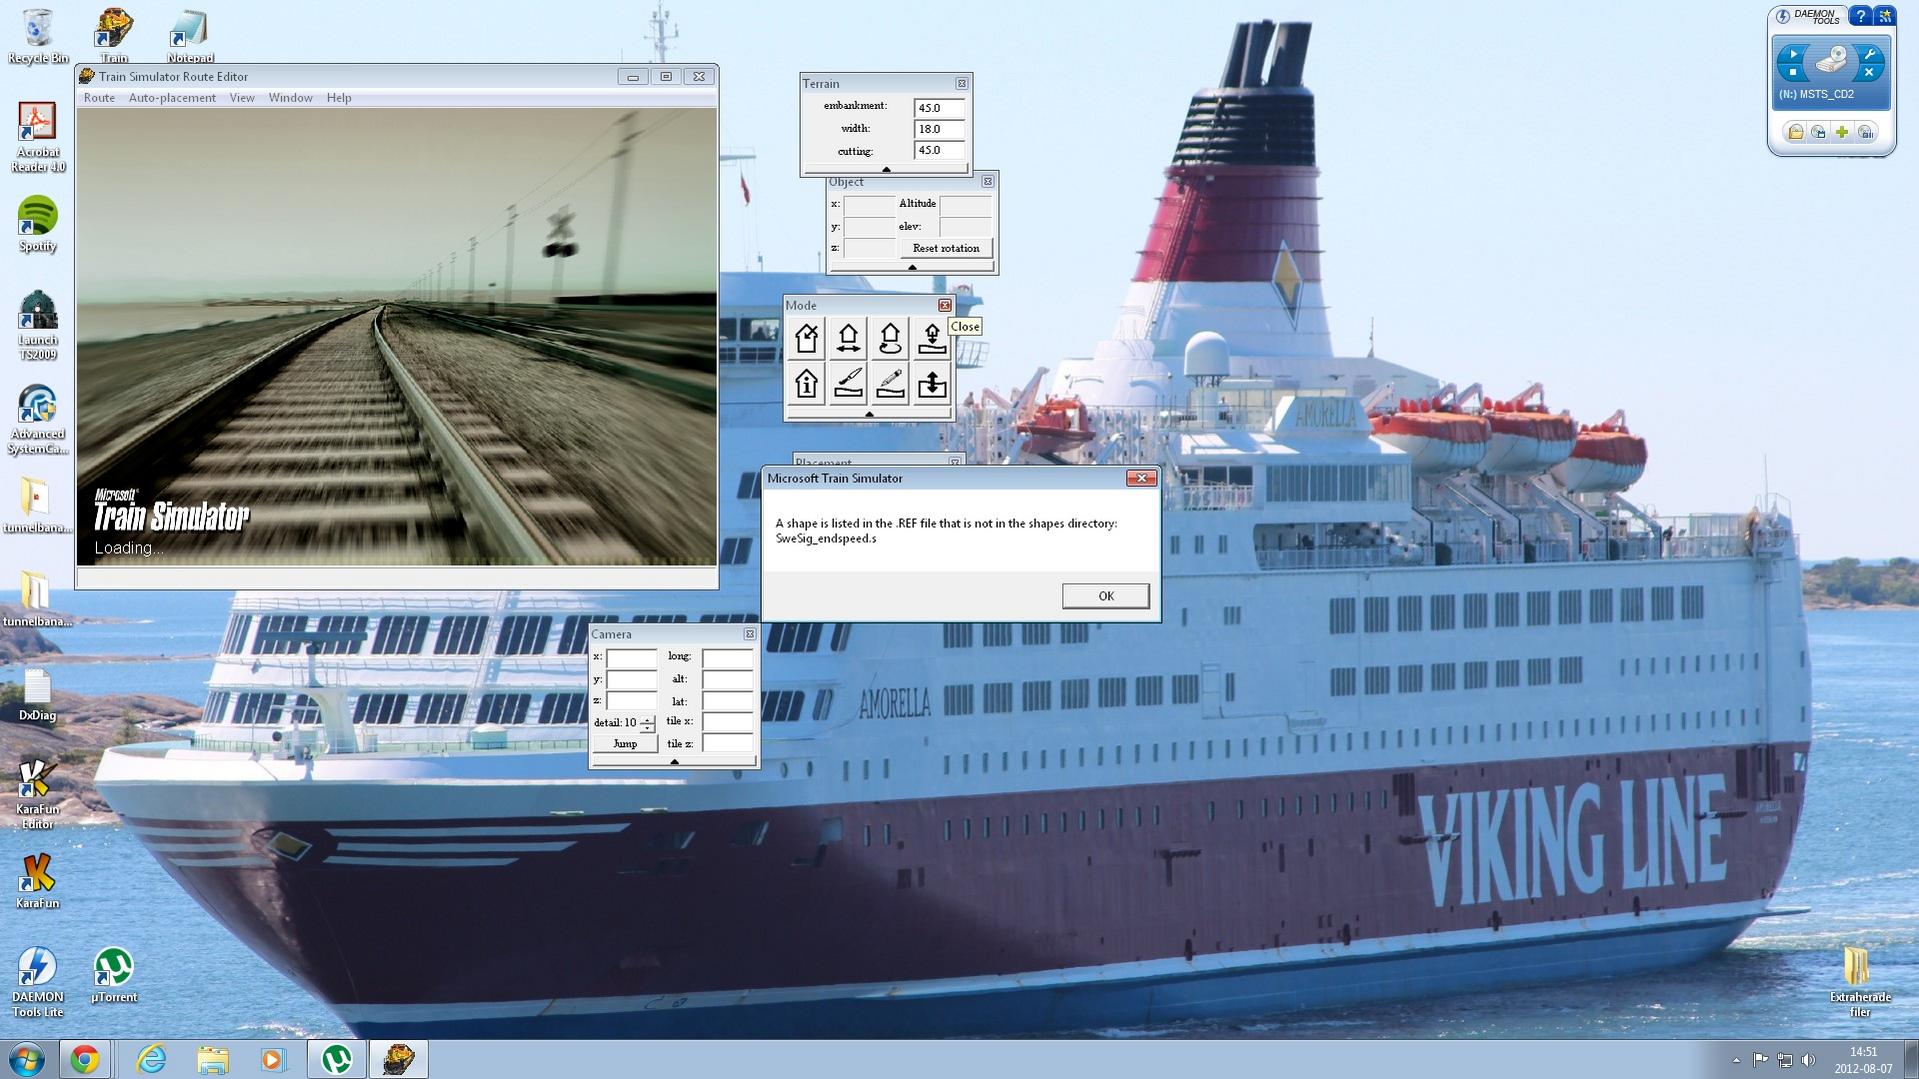Click the detail level stepper arrows

click(648, 723)
